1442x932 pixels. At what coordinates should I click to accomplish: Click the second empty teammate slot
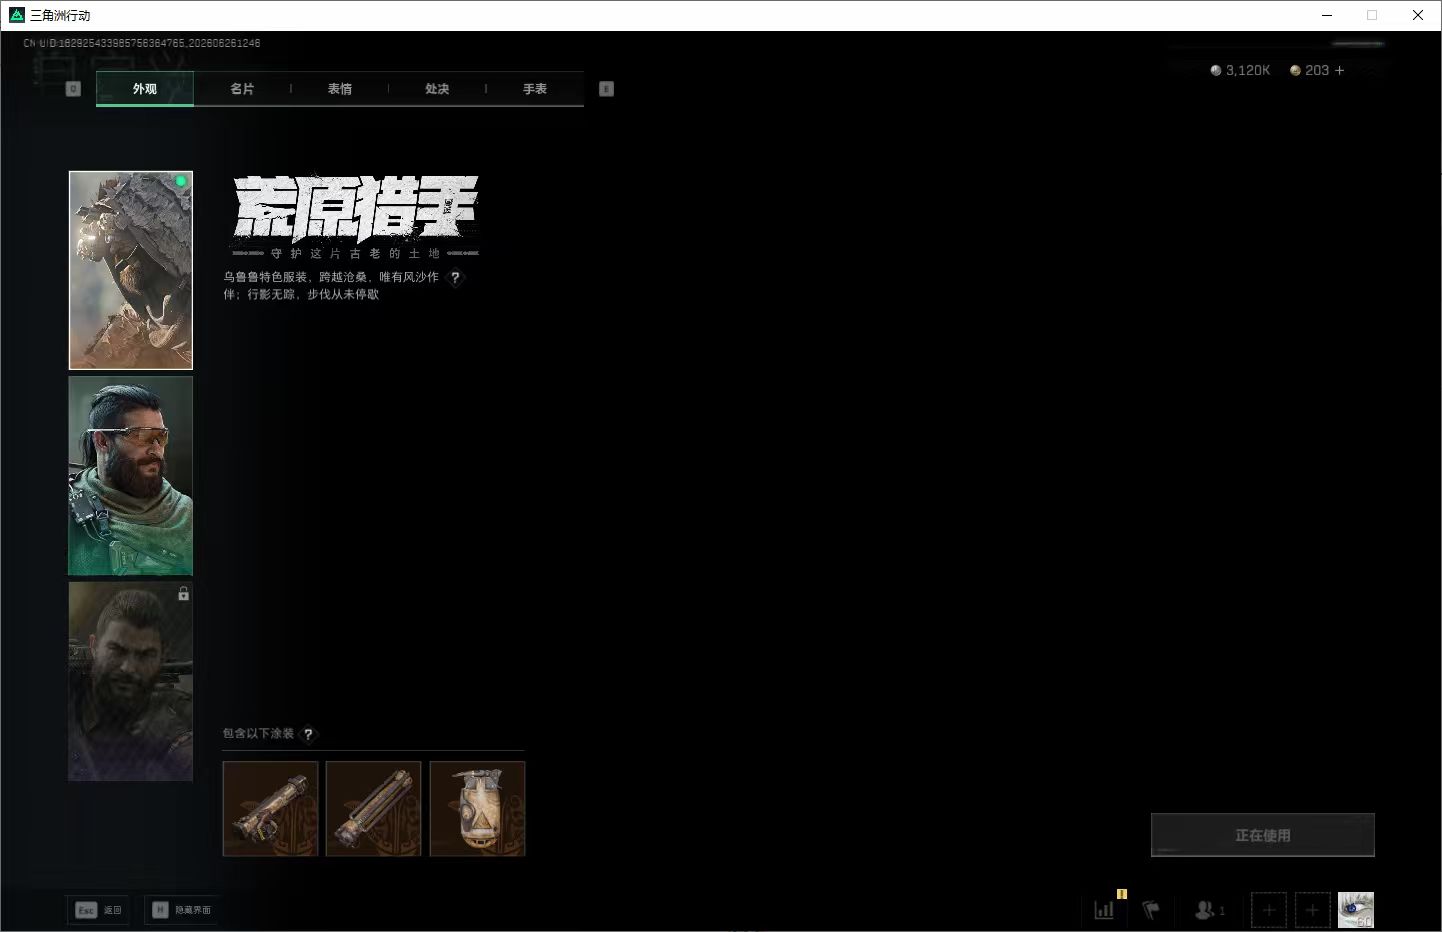pos(1313,910)
